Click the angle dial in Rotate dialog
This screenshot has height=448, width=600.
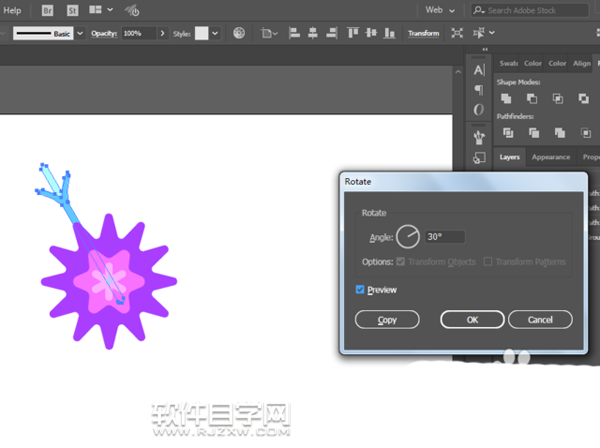pos(408,237)
